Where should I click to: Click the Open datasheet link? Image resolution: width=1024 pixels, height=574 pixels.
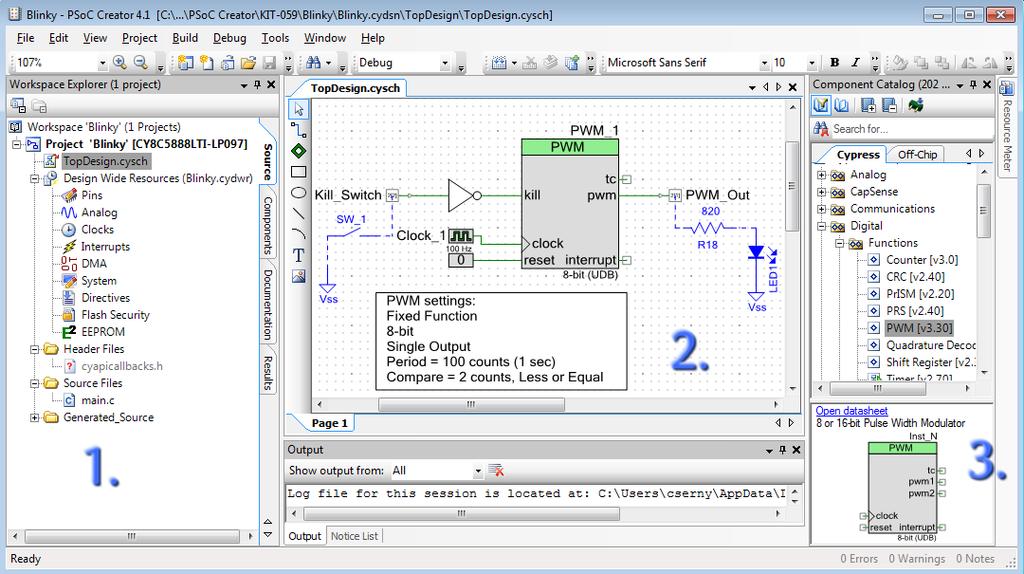click(852, 411)
